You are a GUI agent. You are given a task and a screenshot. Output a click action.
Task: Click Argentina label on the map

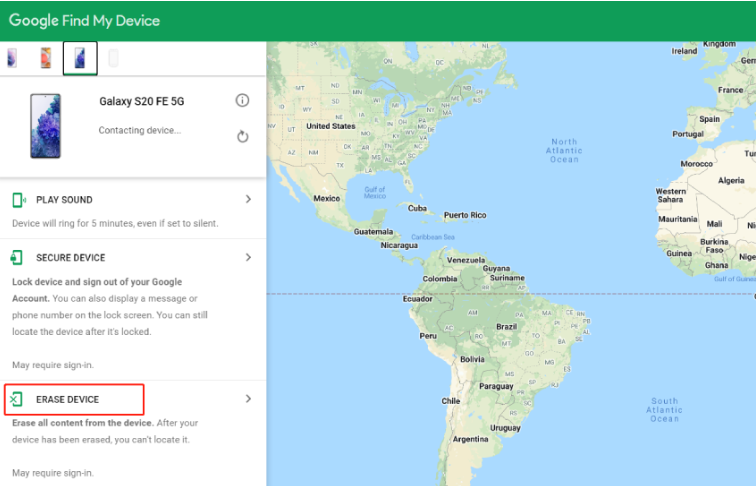click(x=470, y=439)
